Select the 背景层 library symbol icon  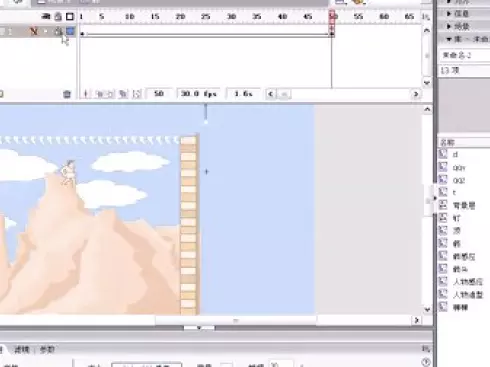click(x=443, y=205)
